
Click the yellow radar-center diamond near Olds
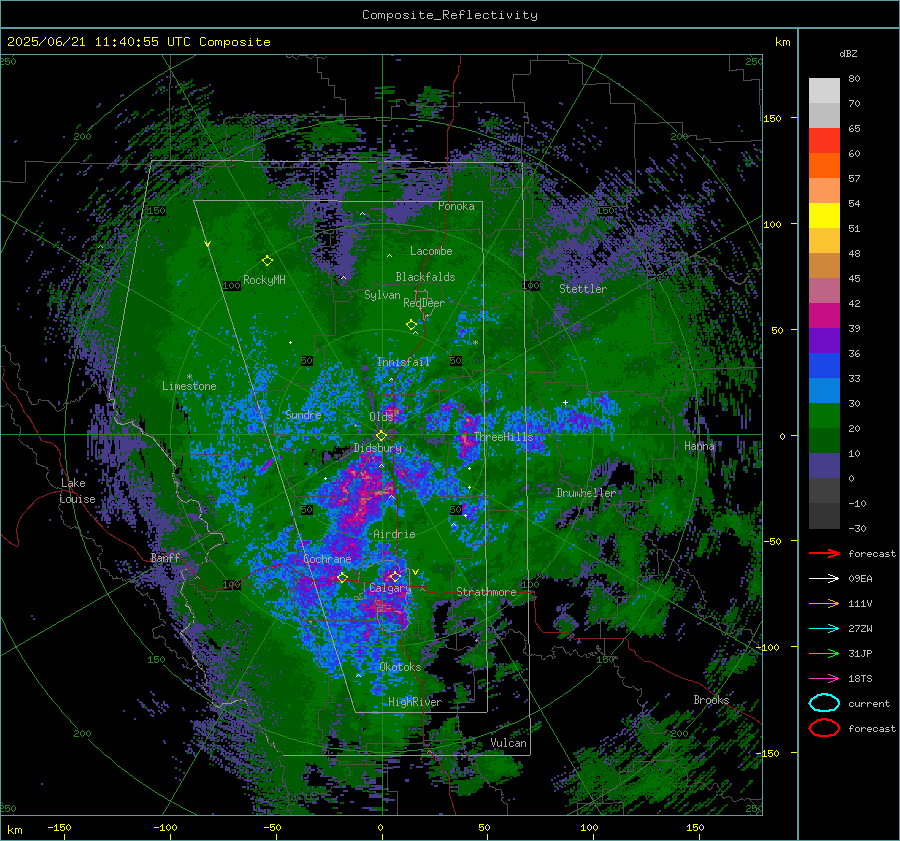tap(381, 436)
